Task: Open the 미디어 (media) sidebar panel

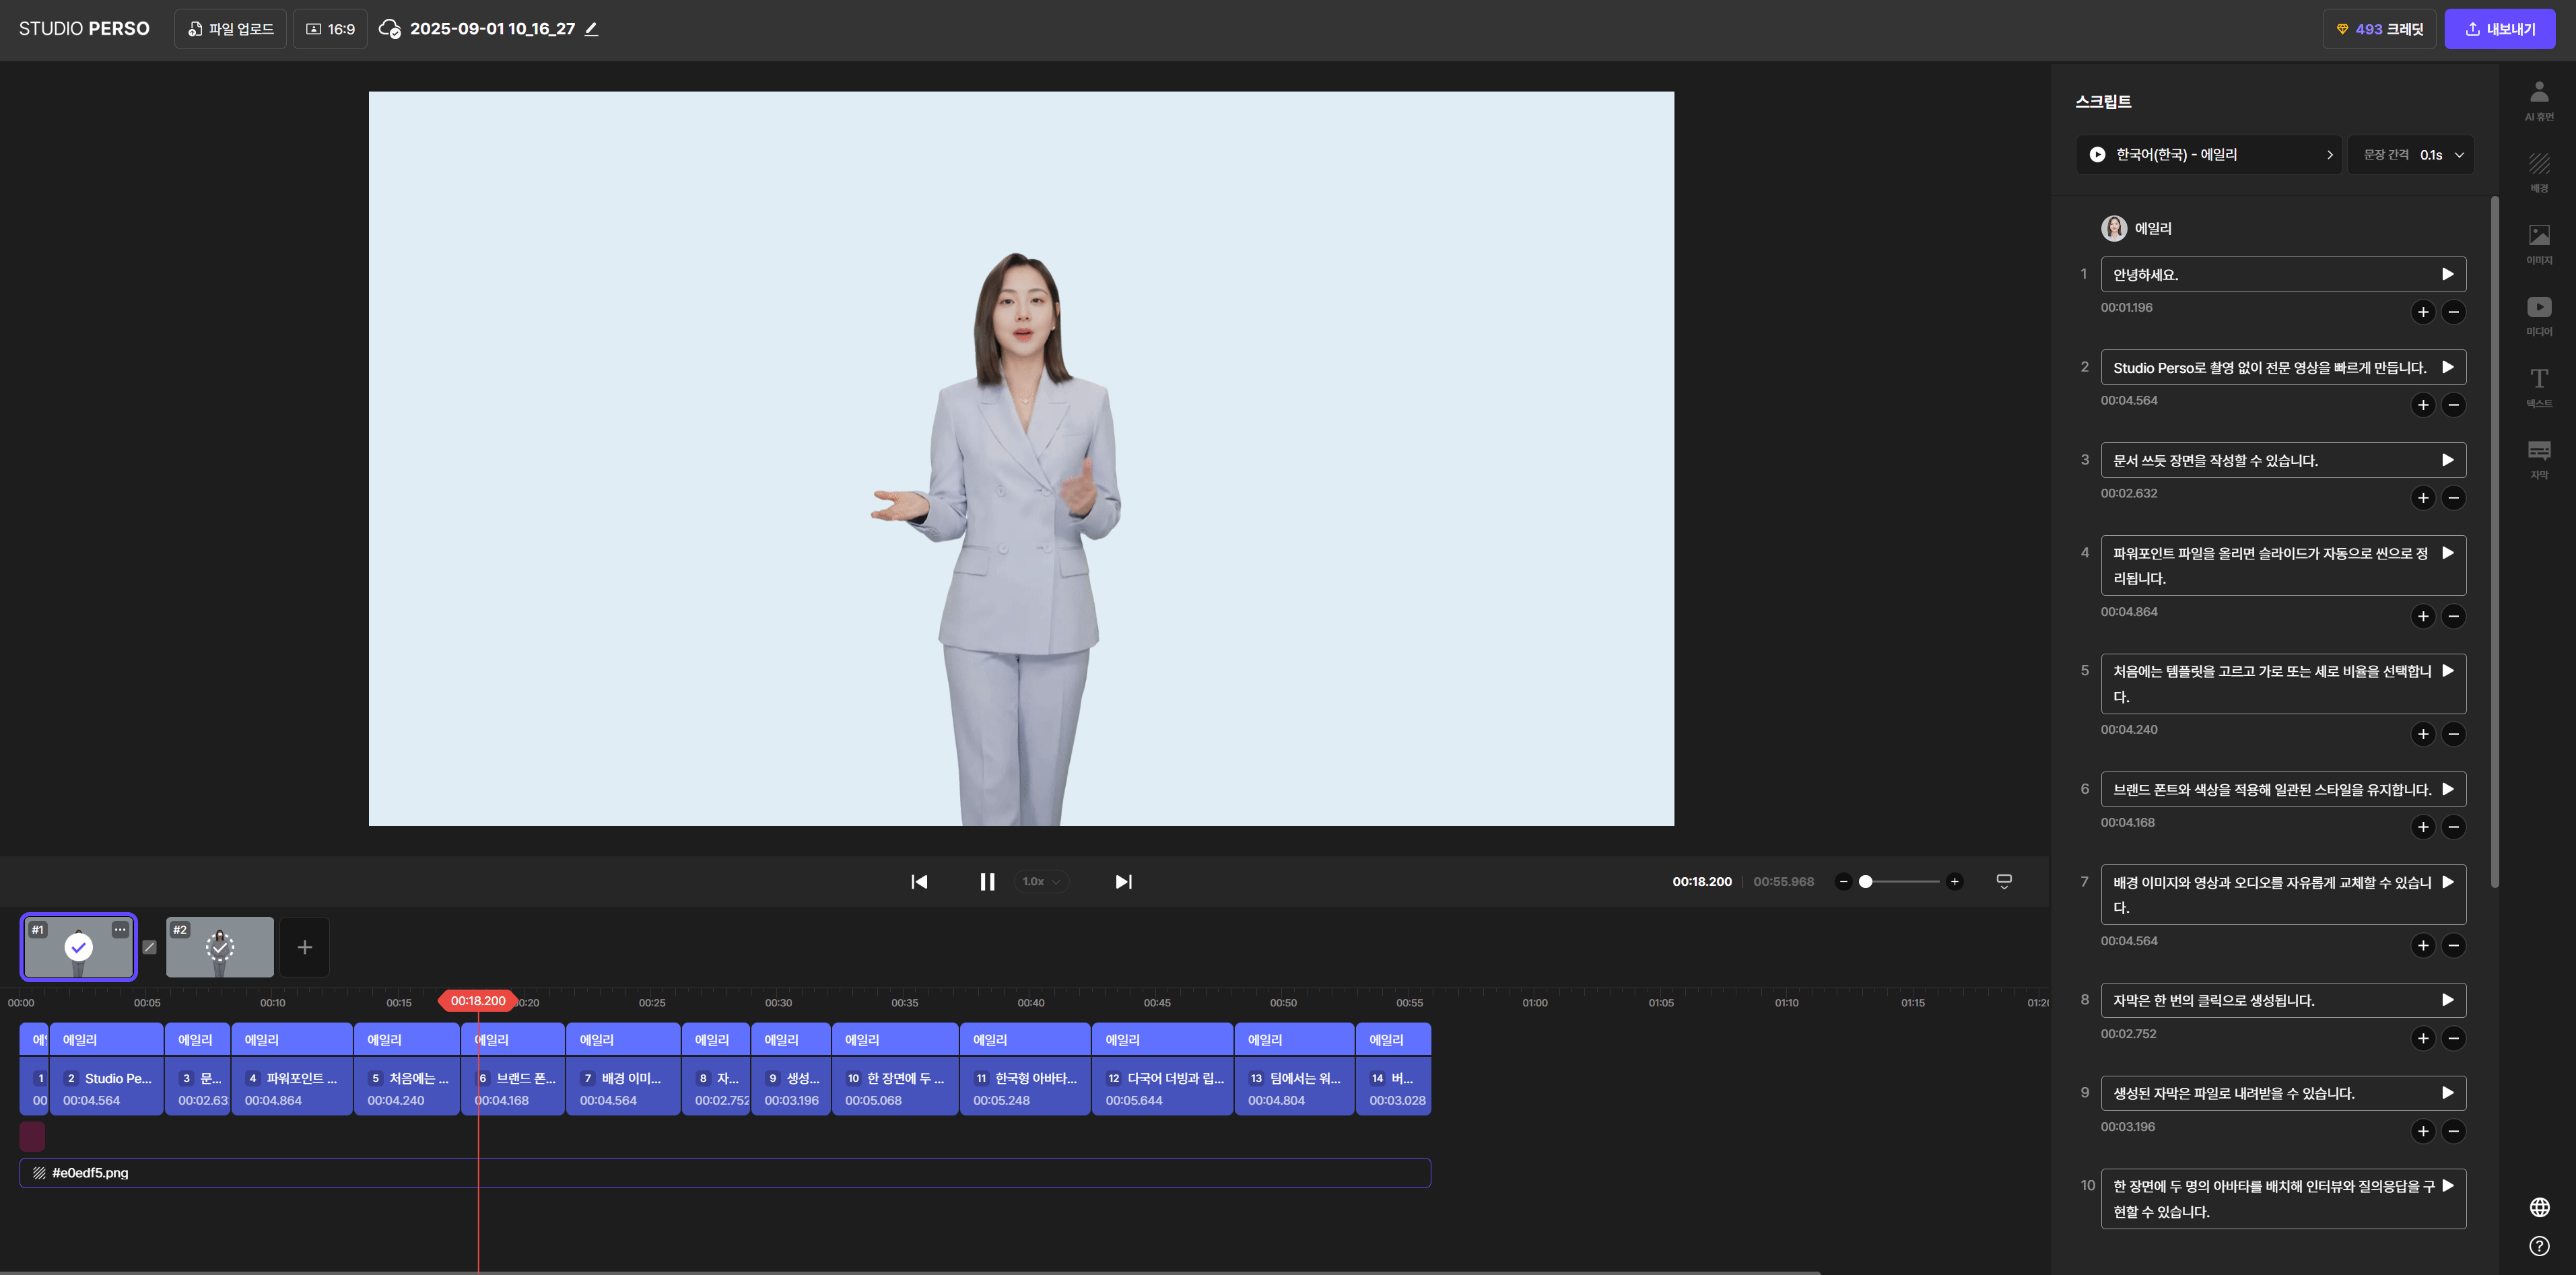Action: click(x=2538, y=314)
